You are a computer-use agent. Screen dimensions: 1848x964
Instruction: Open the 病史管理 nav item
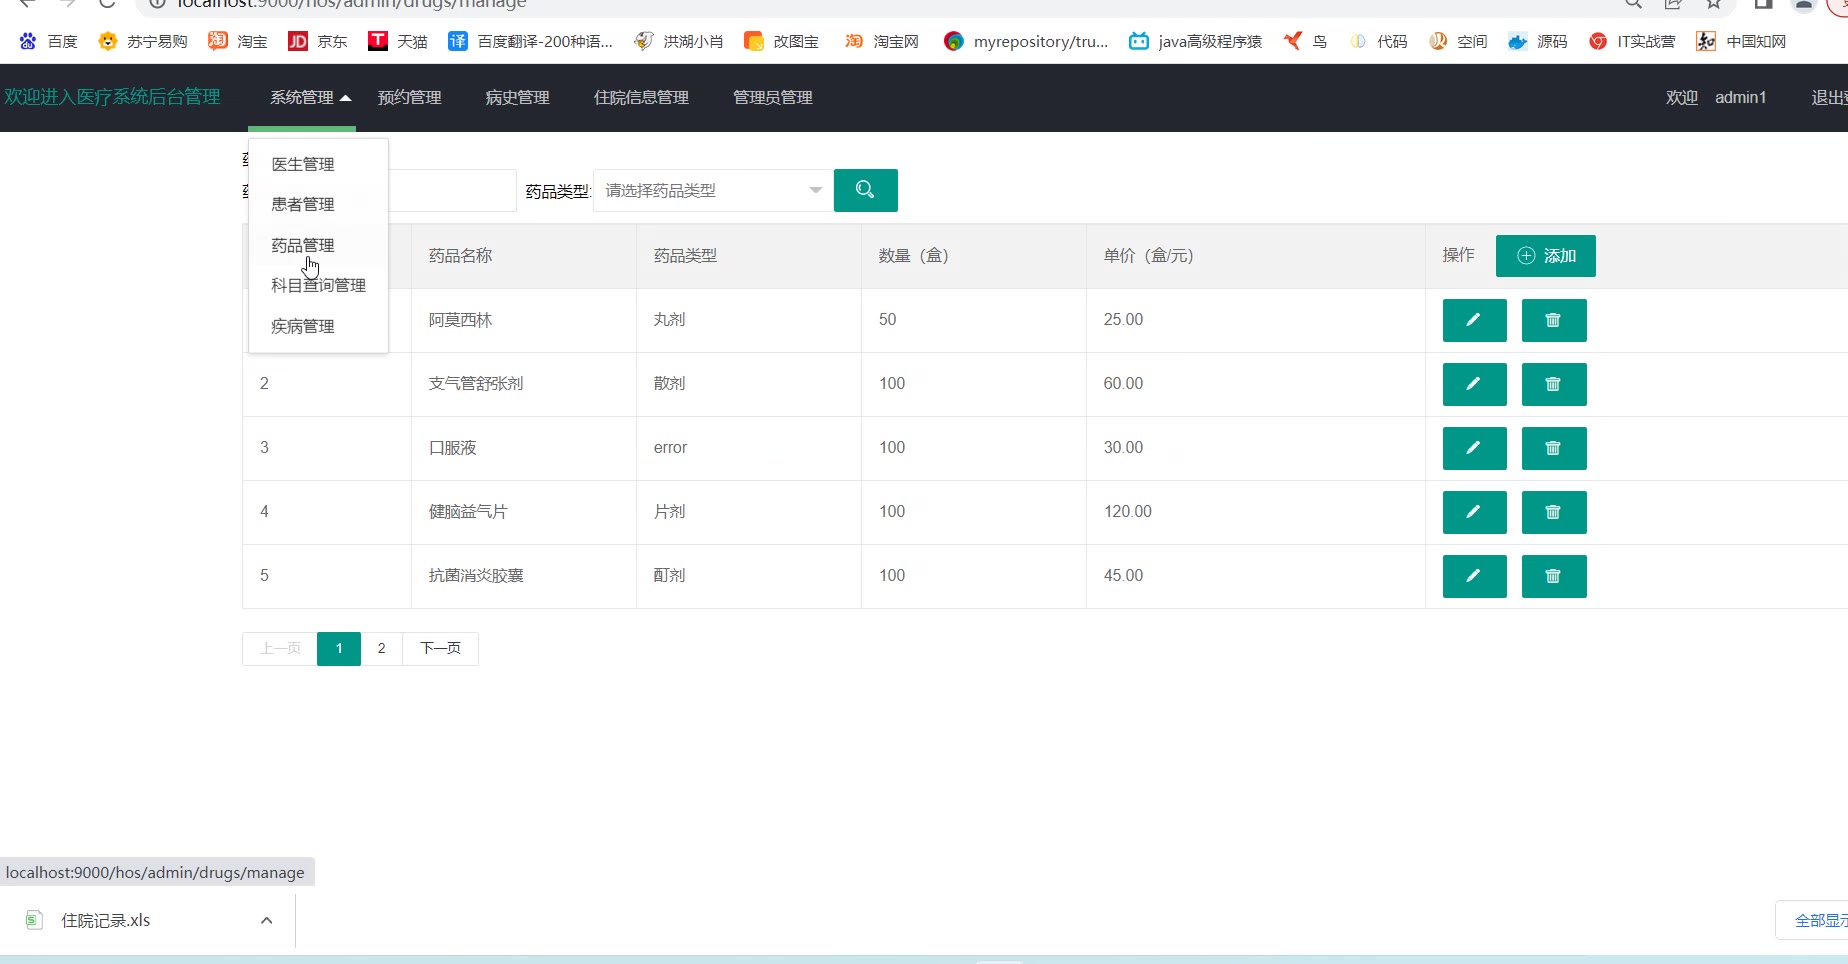pyautogui.click(x=517, y=97)
